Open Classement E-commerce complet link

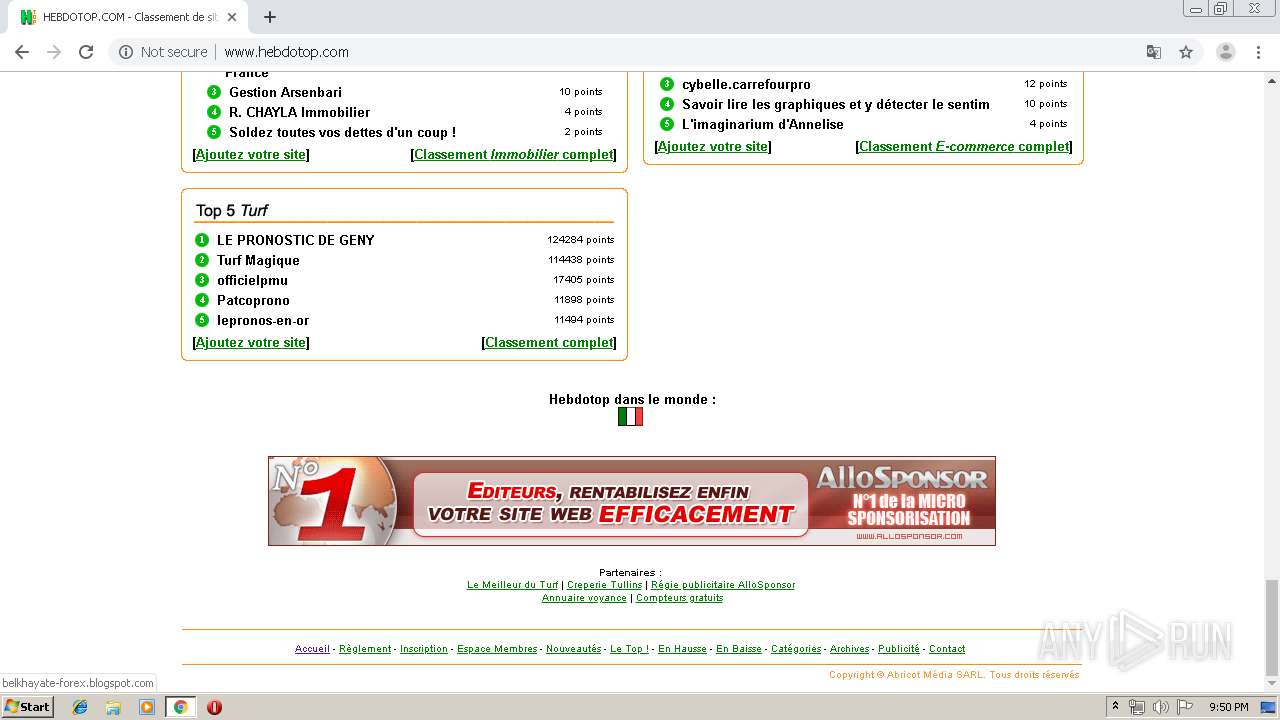pyautogui.click(x=964, y=146)
